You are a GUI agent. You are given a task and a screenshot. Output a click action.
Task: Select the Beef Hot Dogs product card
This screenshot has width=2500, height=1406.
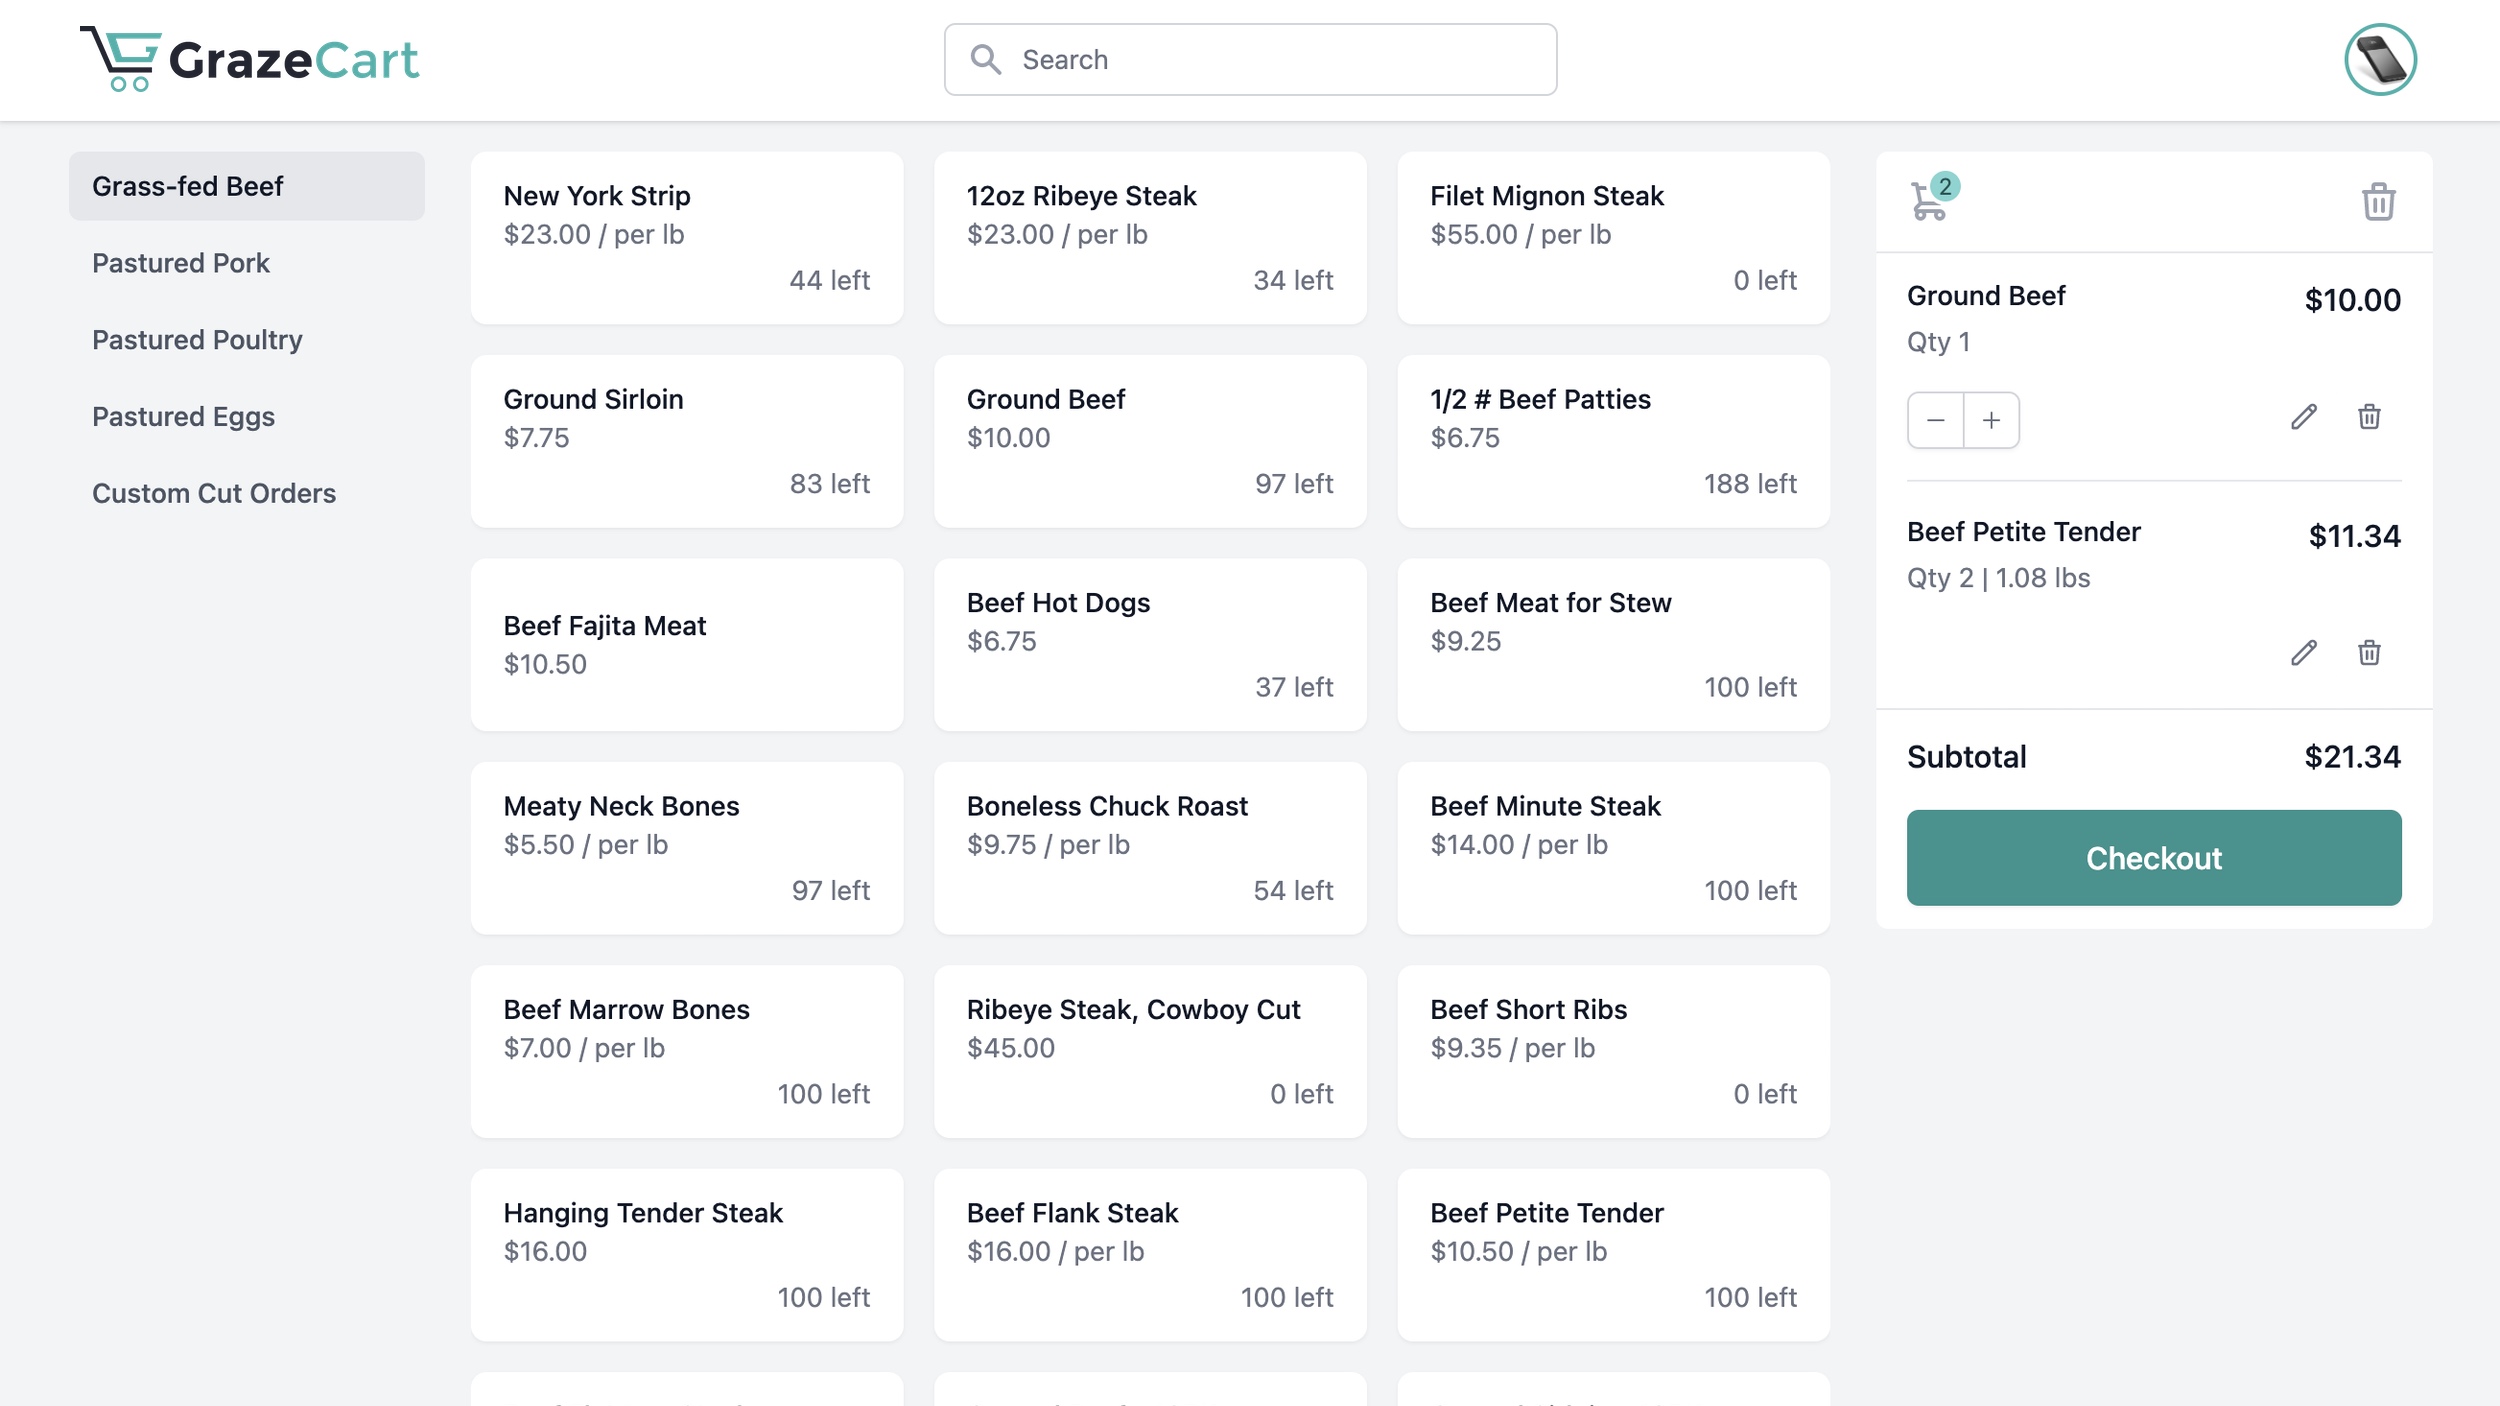pyautogui.click(x=1150, y=645)
